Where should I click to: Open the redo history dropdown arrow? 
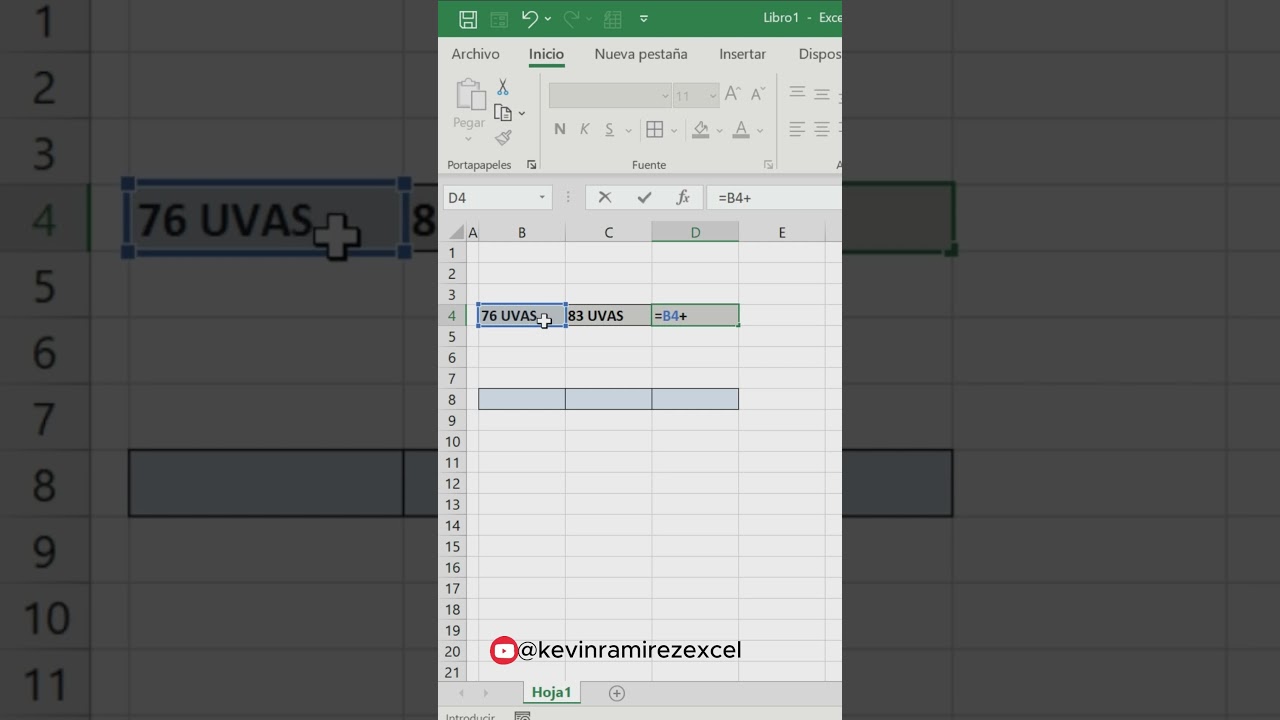click(x=589, y=19)
